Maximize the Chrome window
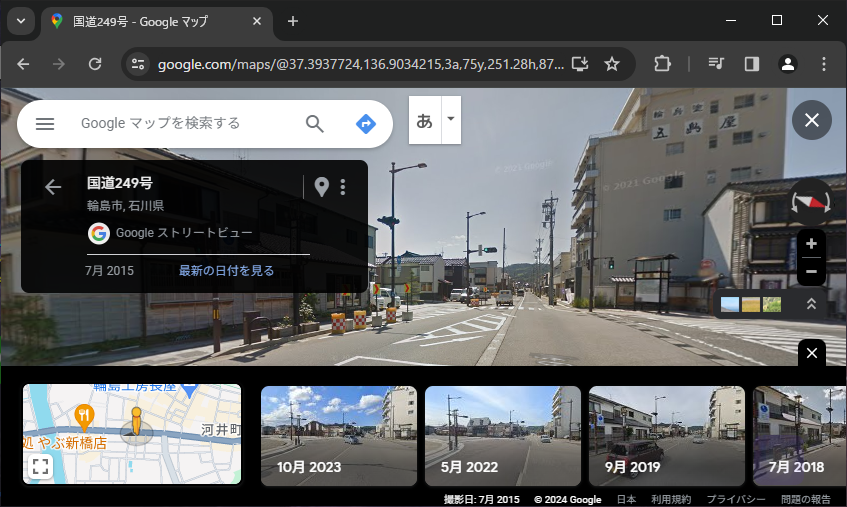The height and width of the screenshot is (507, 847). (x=777, y=21)
